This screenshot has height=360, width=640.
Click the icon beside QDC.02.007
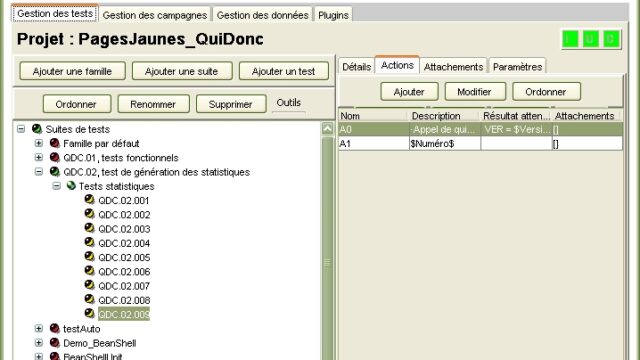point(89,285)
